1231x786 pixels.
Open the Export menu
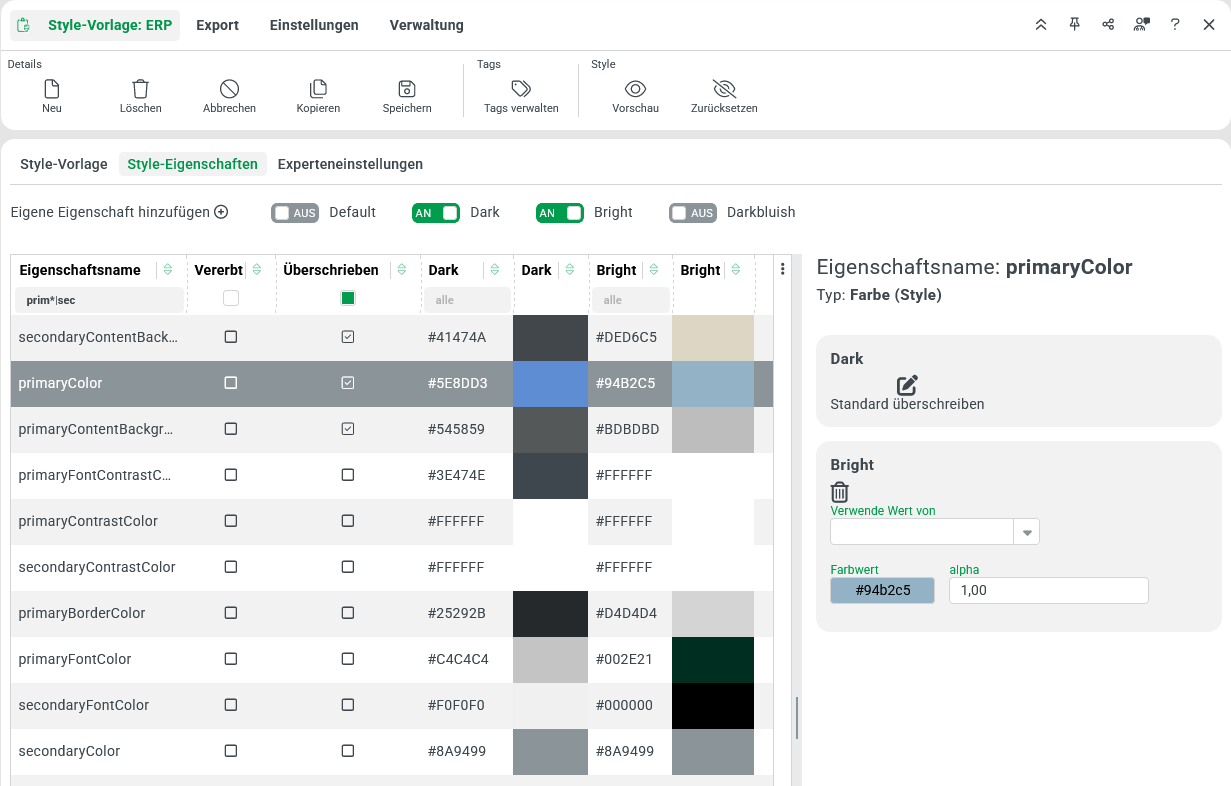pyautogui.click(x=217, y=25)
